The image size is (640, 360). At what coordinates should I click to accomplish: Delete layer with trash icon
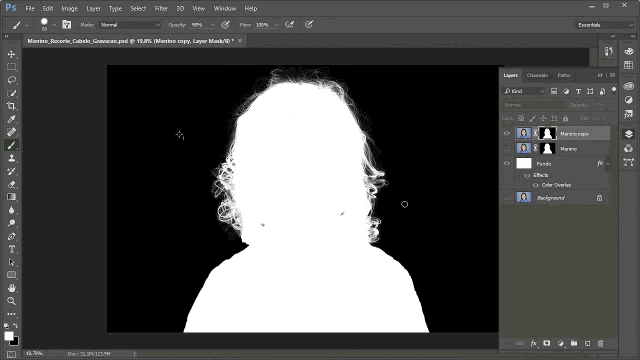[600, 344]
